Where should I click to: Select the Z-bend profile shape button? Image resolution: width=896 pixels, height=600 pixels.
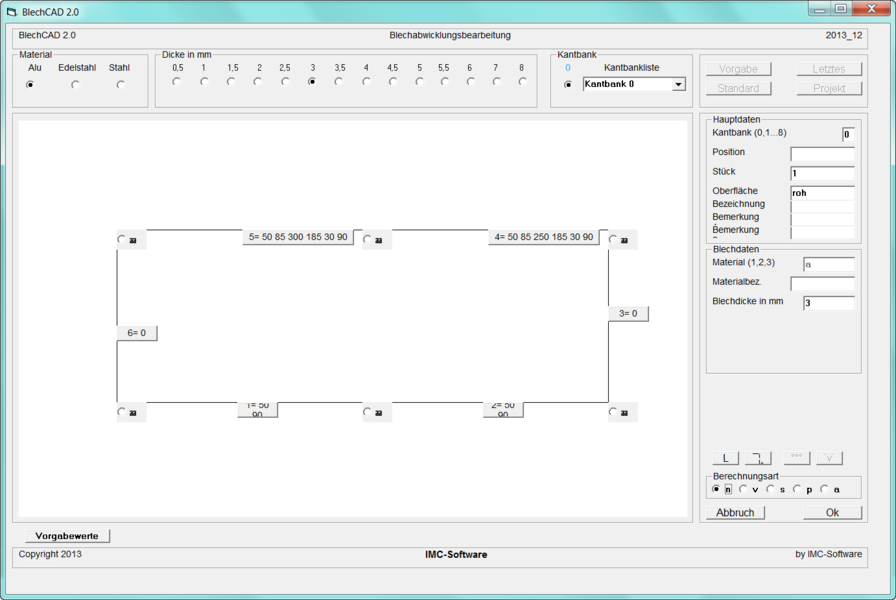(758, 458)
